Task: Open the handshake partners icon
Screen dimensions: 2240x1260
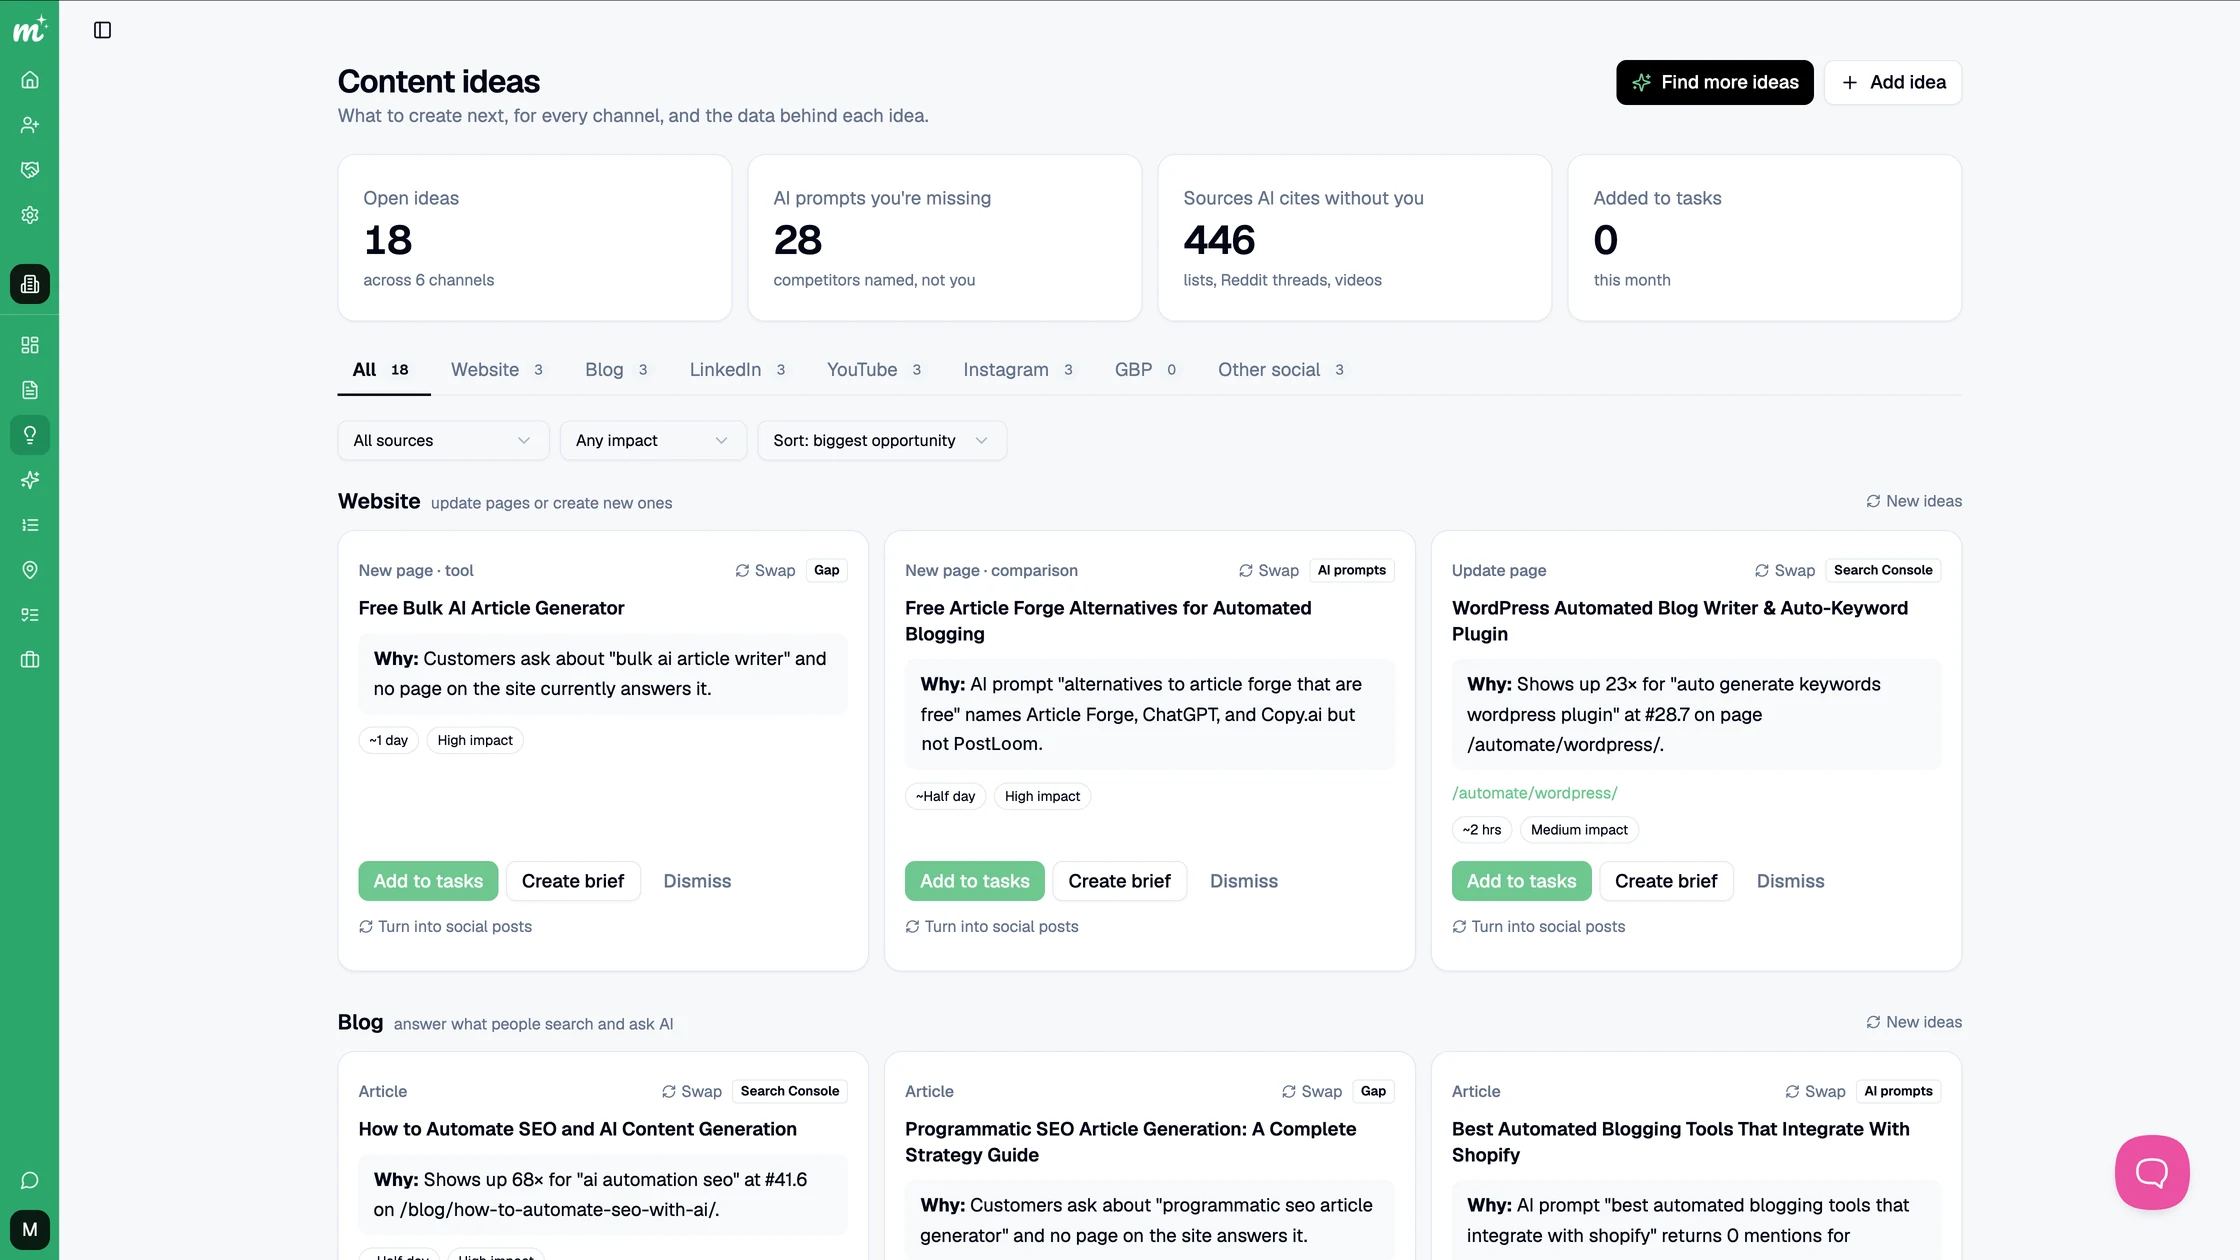Action: (x=30, y=170)
